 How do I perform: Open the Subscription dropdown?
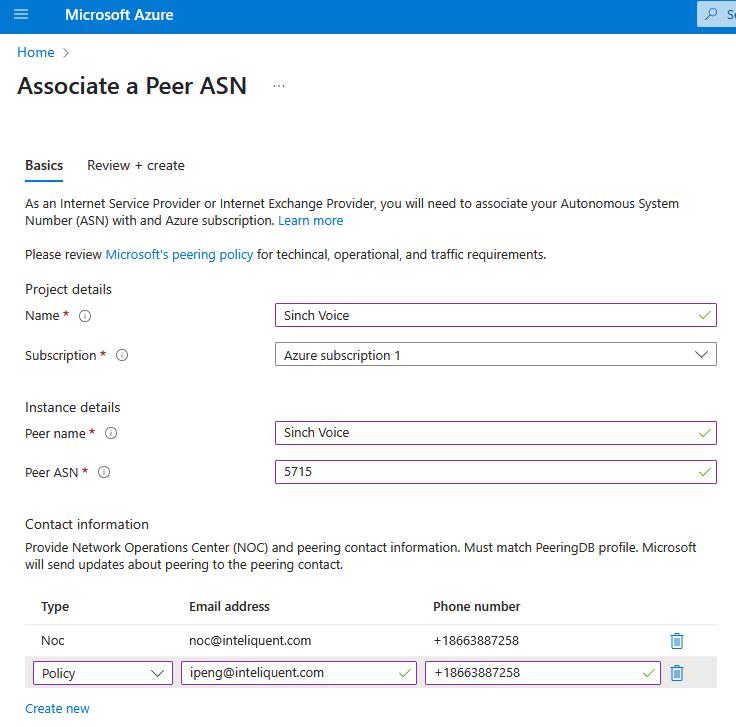click(x=496, y=354)
